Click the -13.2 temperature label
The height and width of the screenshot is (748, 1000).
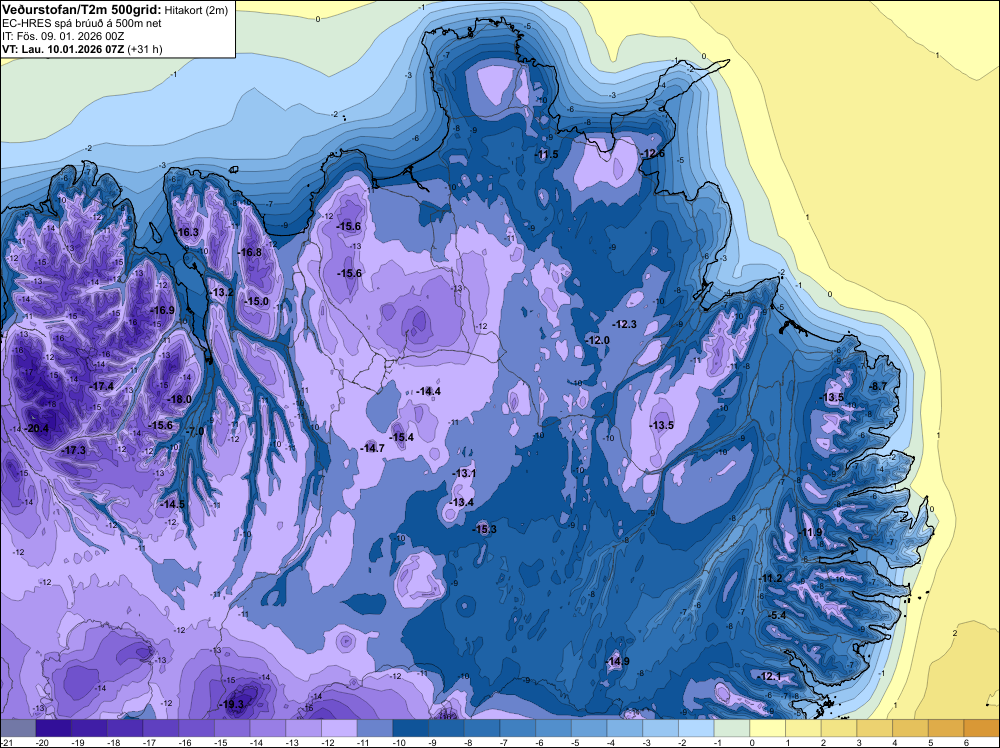pyautogui.click(x=221, y=292)
